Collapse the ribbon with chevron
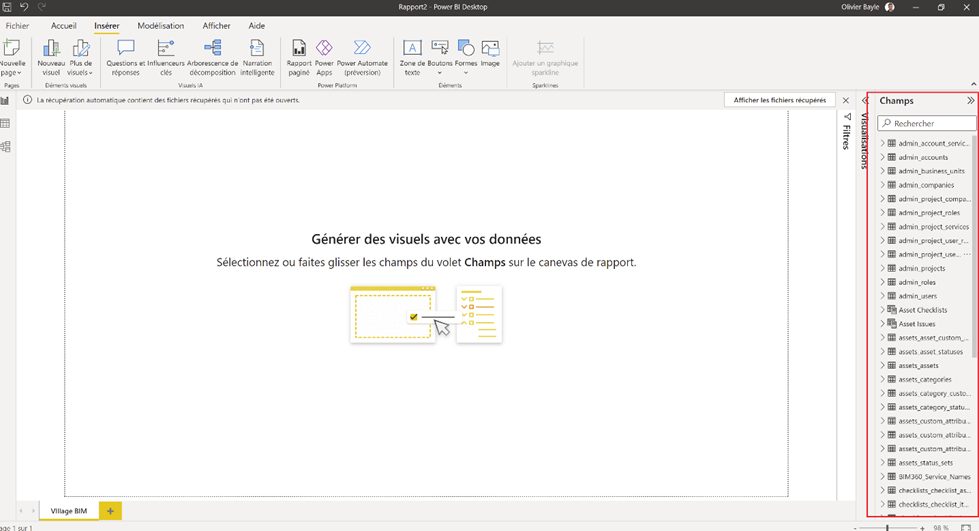Screen dimensions: 979x531 click(x=973, y=84)
